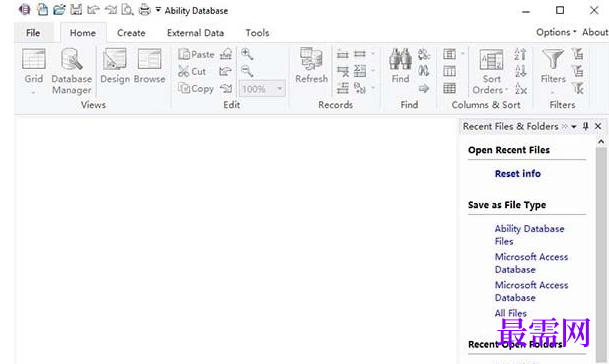Click the zoom out magnifier icon
609x364 pixels.
[247, 71]
